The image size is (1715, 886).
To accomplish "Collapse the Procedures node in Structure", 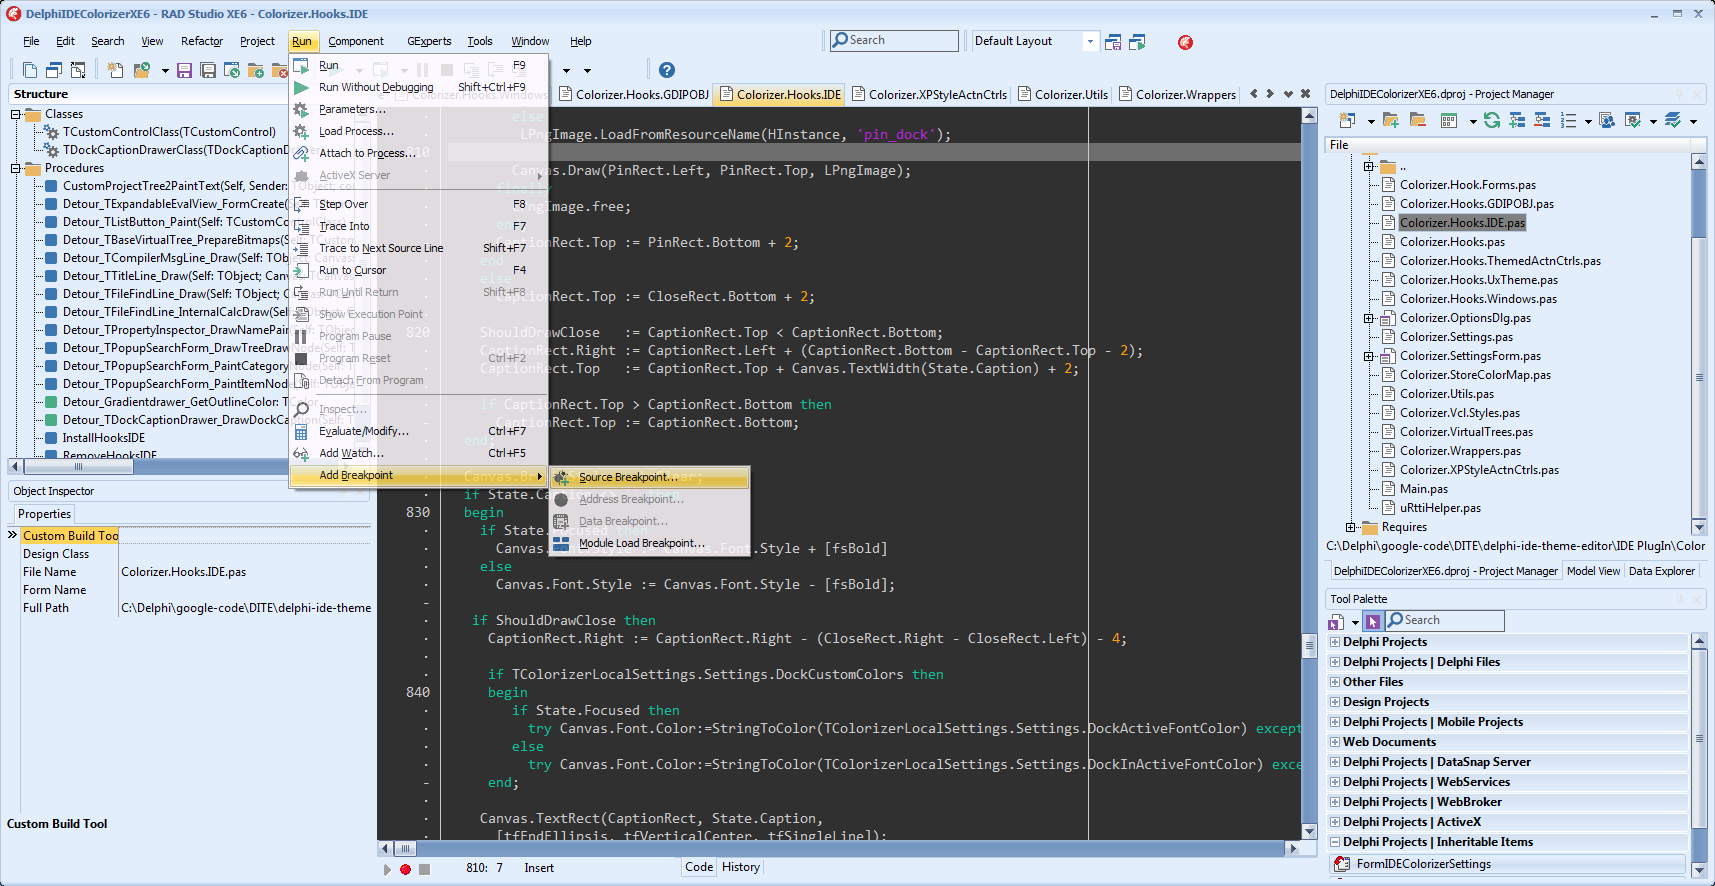I will point(16,168).
